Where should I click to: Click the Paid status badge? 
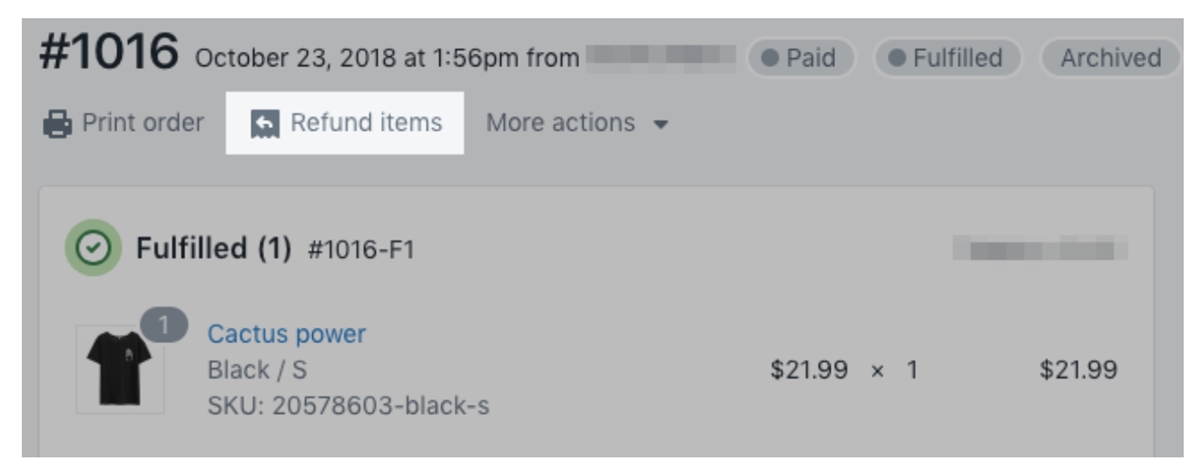800,58
